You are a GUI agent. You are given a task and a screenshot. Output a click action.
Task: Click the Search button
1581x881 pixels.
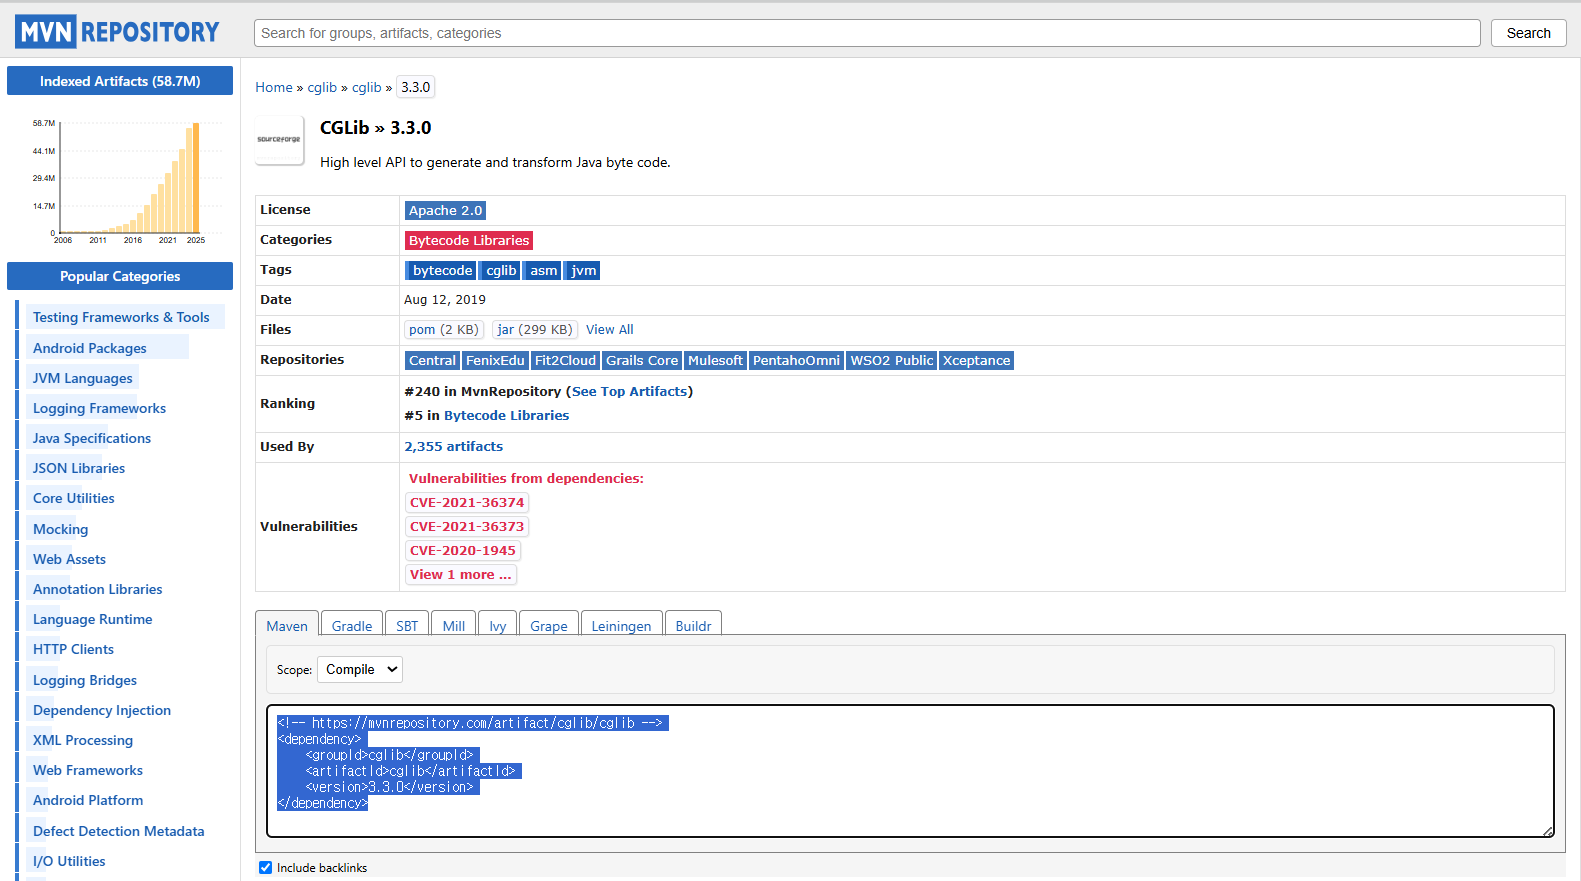(1529, 33)
